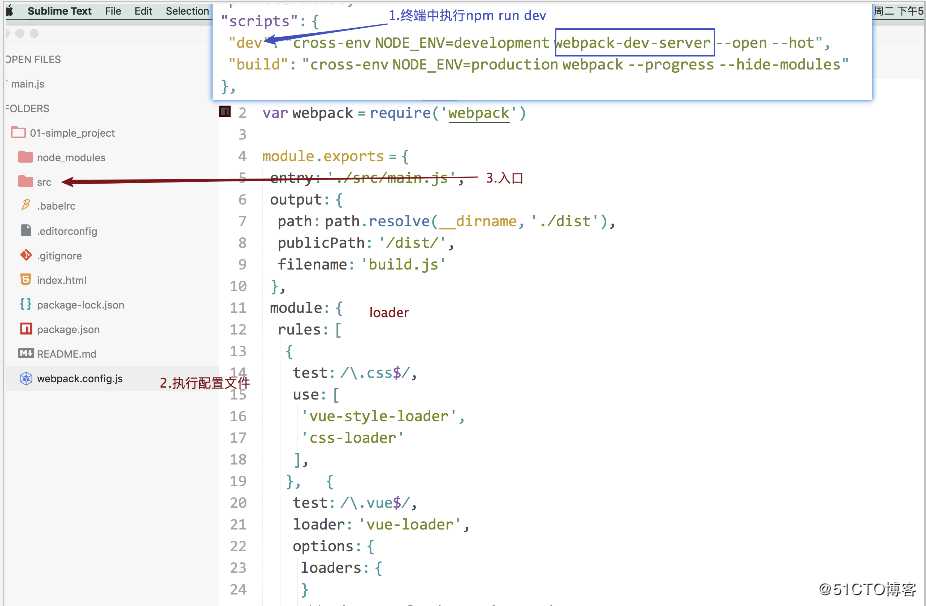Click the package-lock.json braces icon
Image resolution: width=926 pixels, height=606 pixels.
25,304
